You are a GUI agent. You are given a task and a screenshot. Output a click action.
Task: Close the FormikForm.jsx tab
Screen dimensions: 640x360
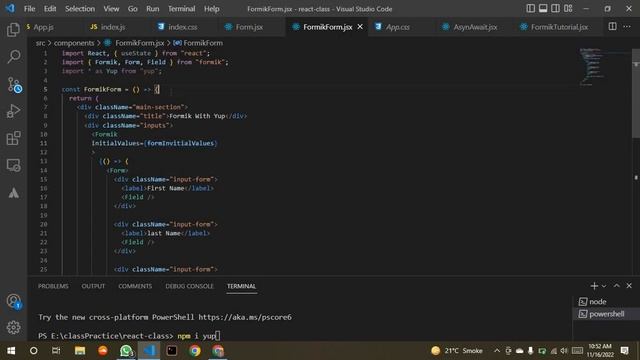coord(360,27)
